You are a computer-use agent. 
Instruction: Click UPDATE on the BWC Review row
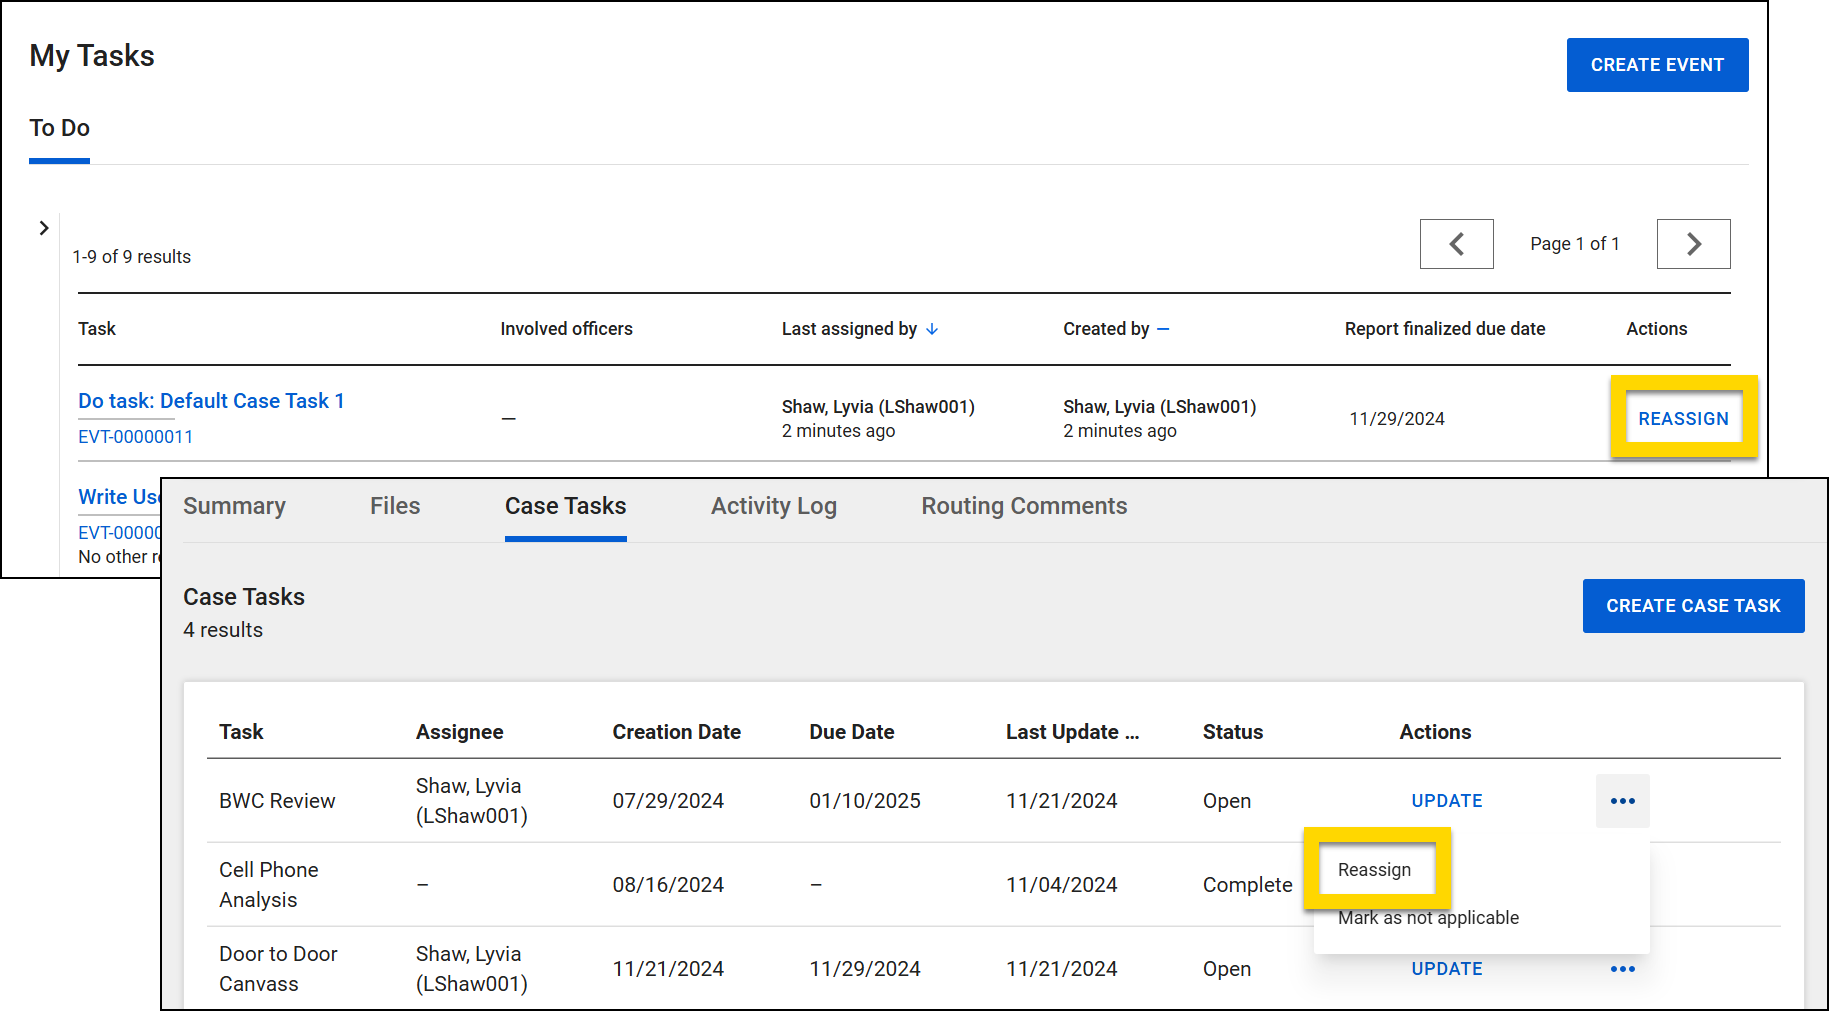[x=1446, y=800]
